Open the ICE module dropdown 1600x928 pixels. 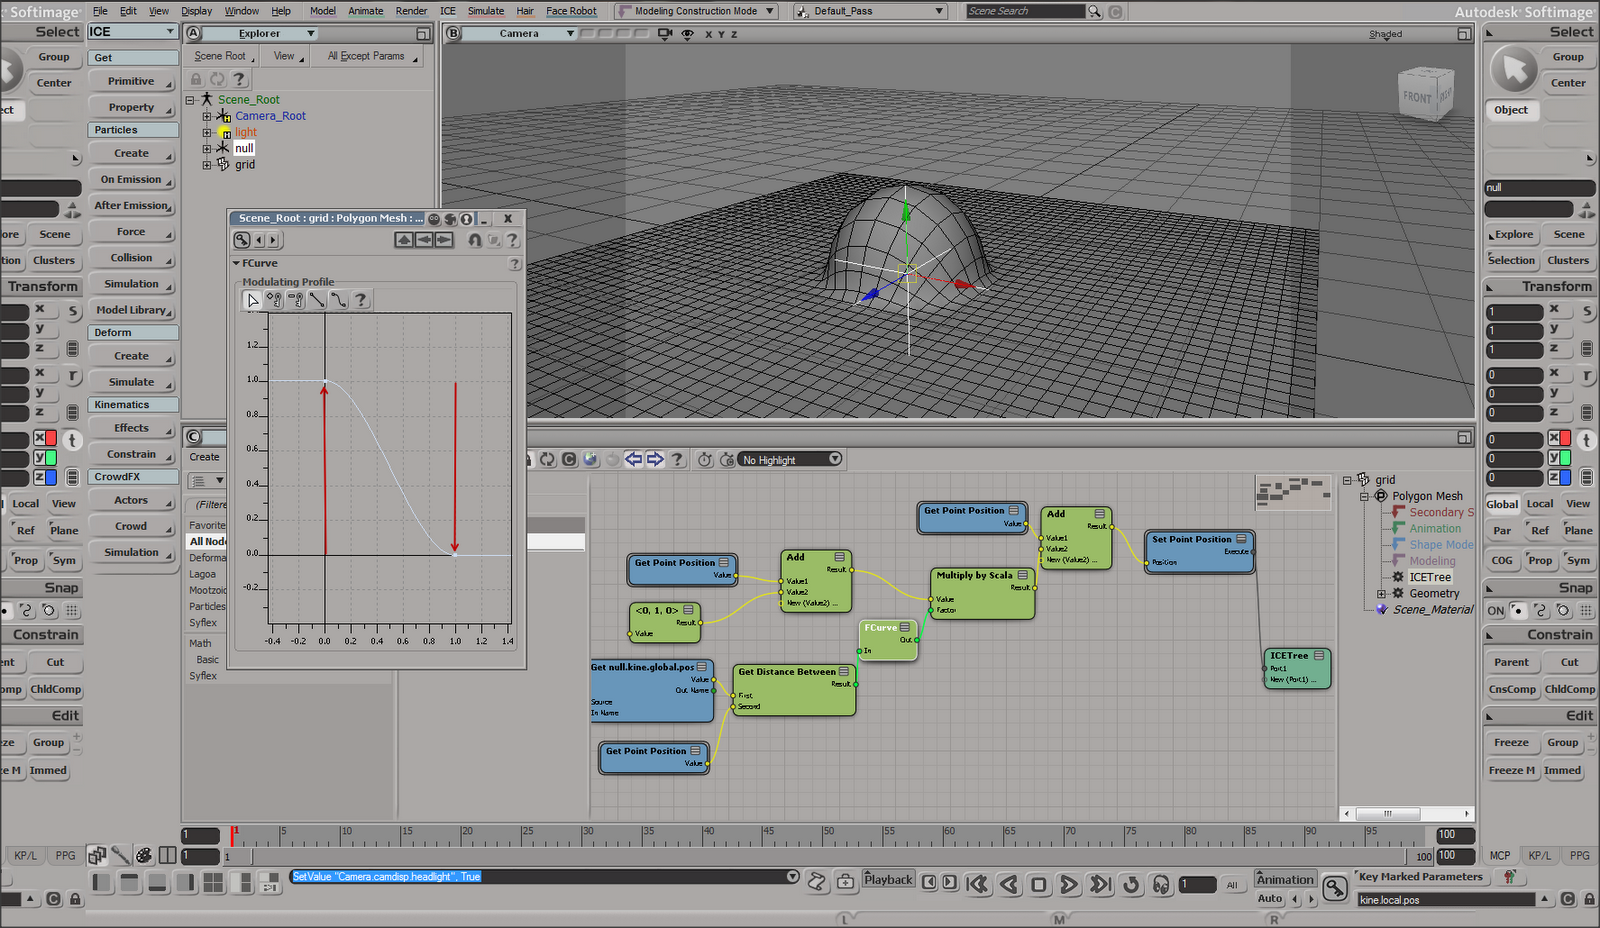(x=131, y=32)
